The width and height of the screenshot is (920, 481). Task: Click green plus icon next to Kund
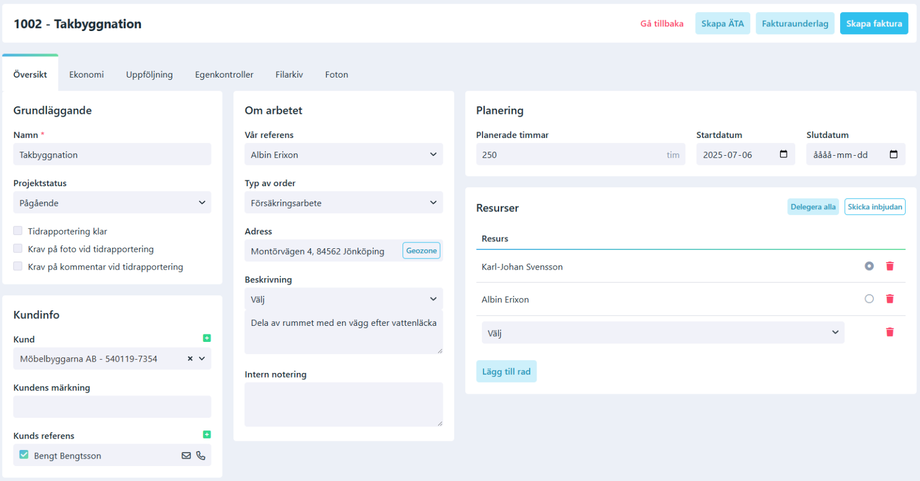207,338
